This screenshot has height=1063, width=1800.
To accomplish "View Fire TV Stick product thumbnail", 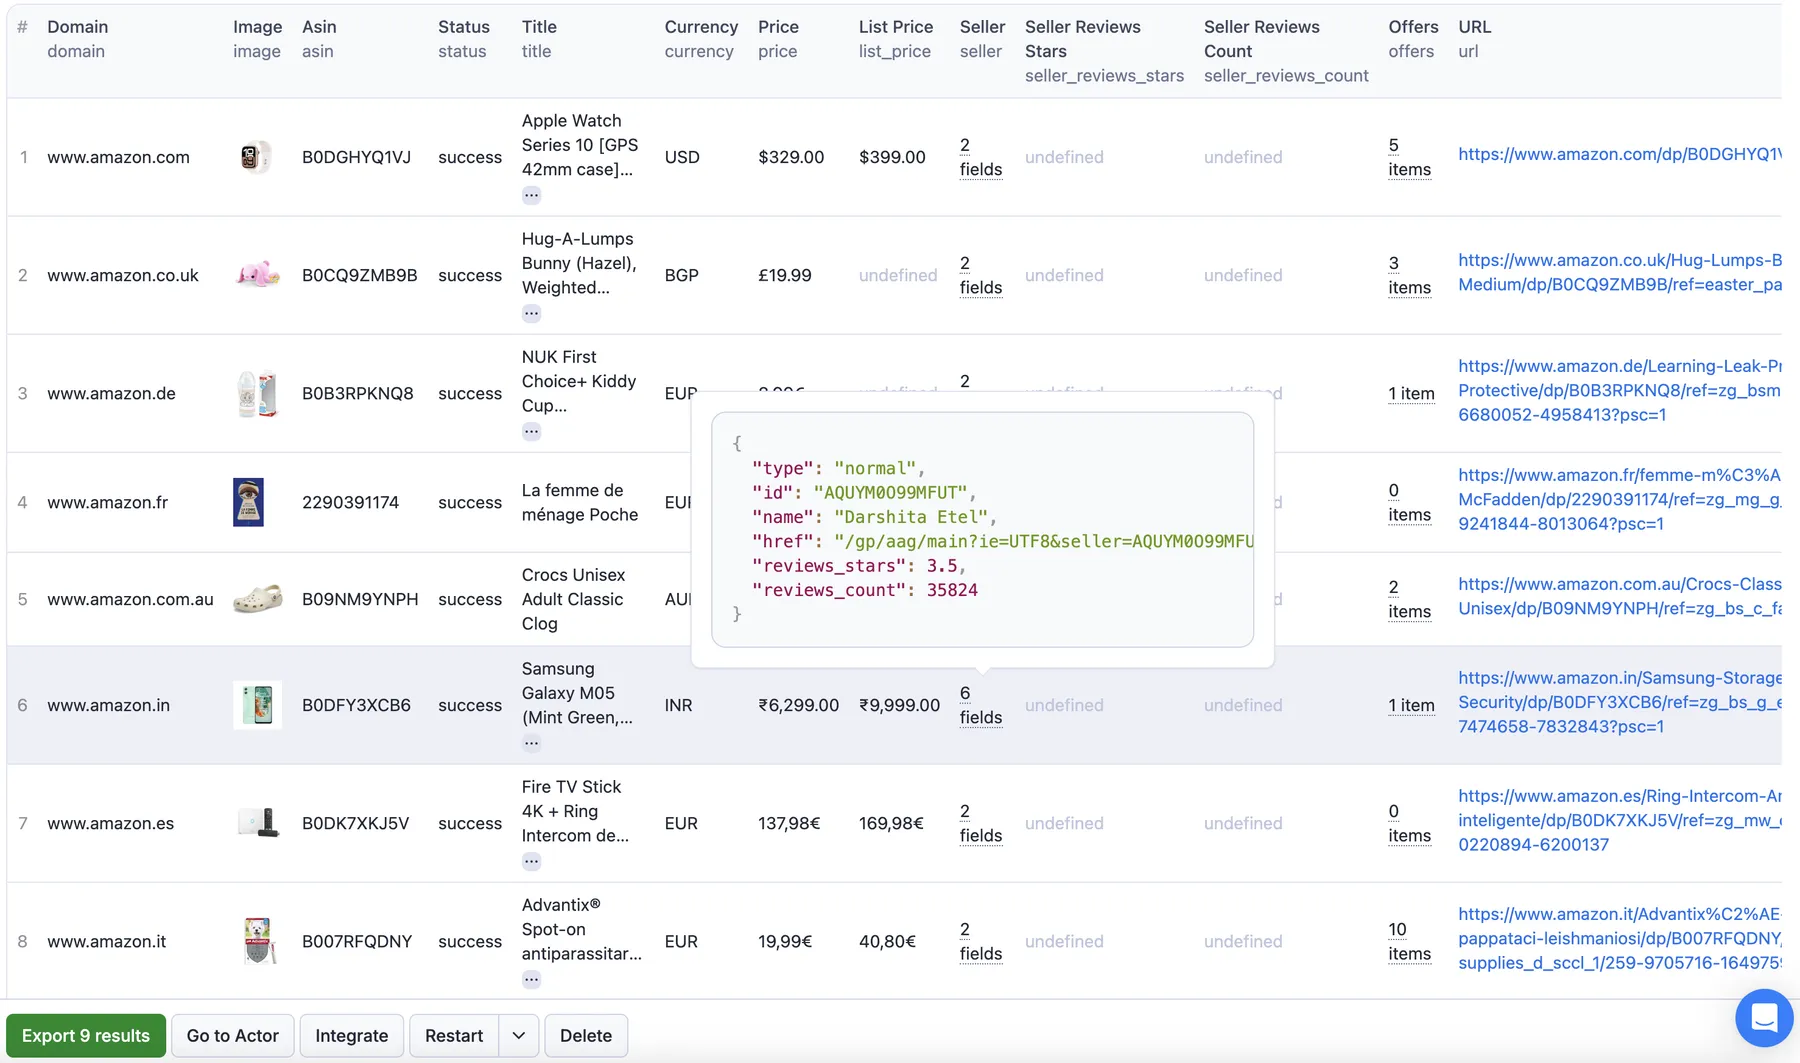I will tap(258, 822).
